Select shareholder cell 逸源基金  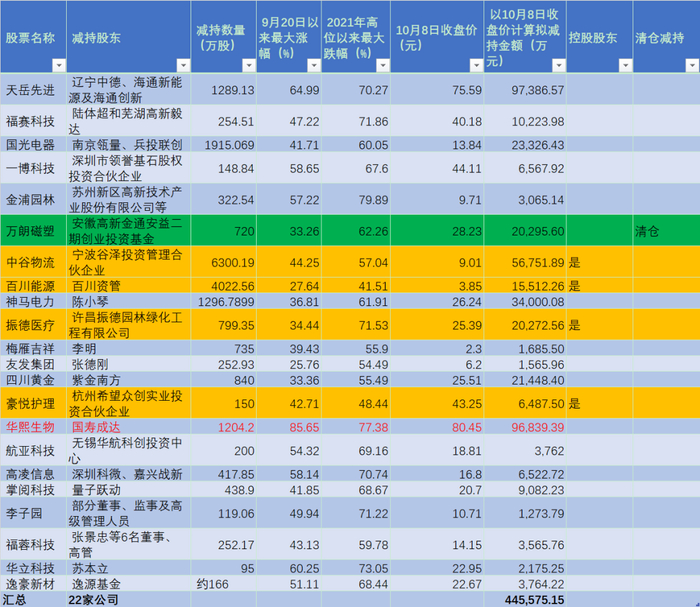tap(129, 584)
